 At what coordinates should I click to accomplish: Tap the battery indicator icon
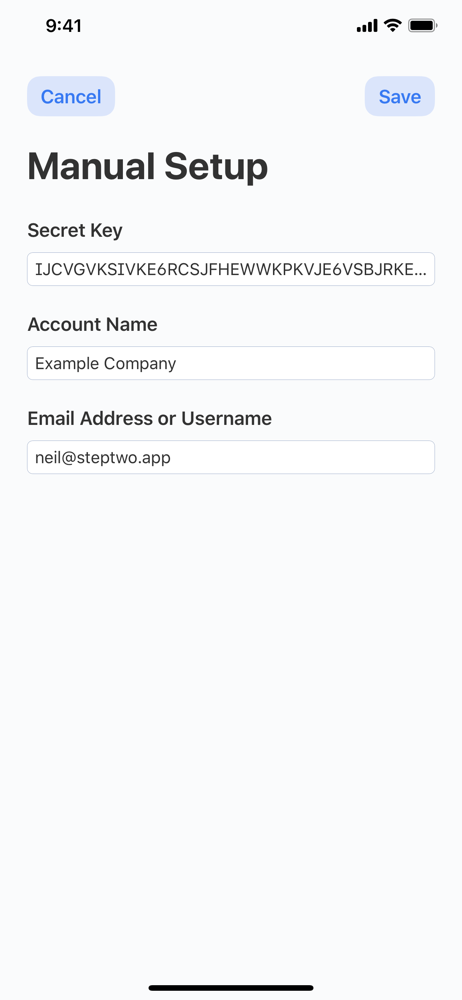point(422,26)
